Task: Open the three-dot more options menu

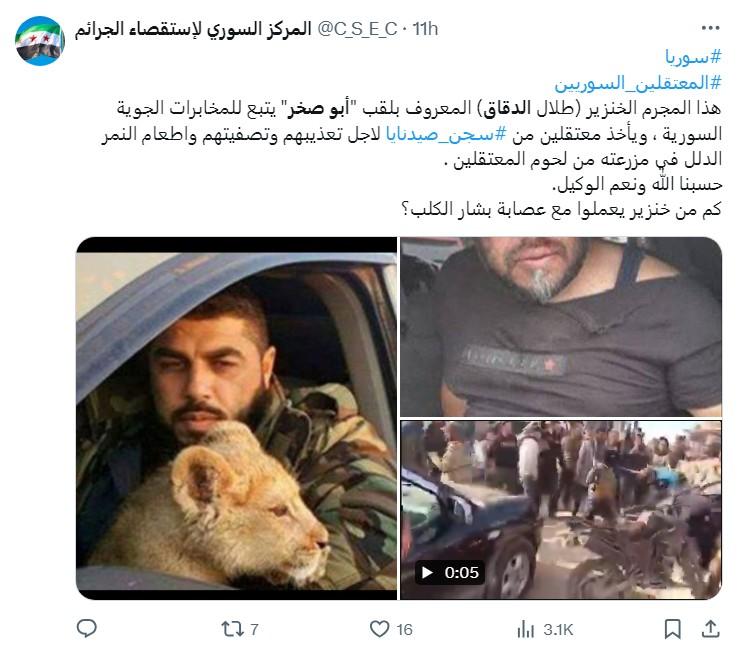Action: 710,29
